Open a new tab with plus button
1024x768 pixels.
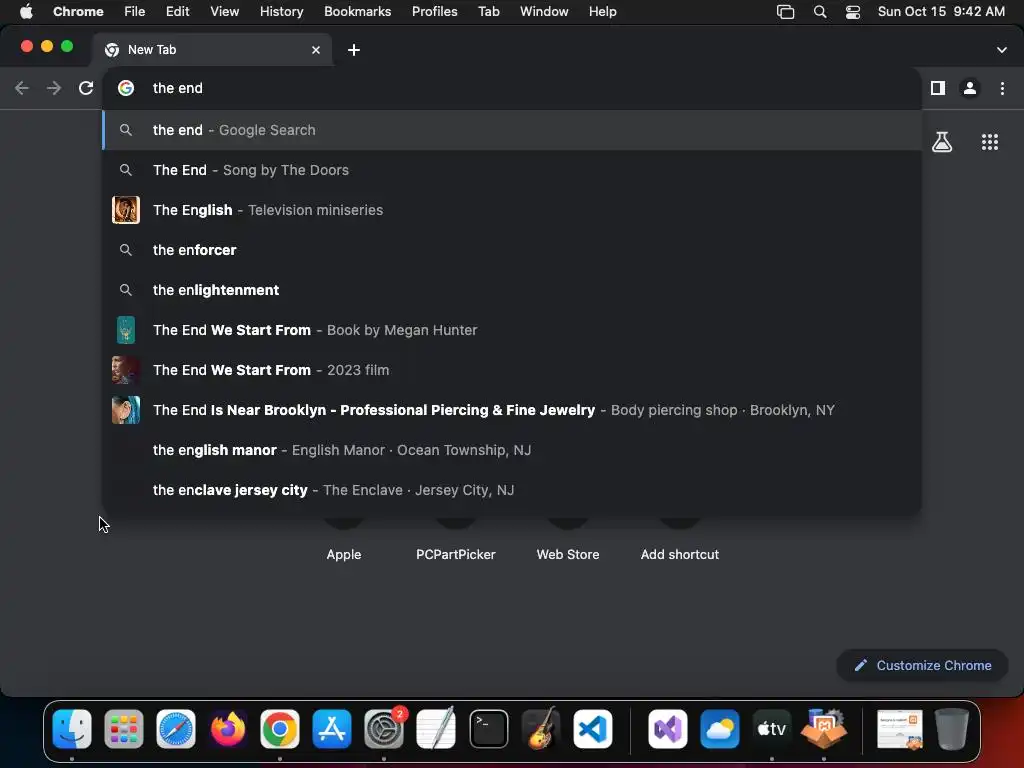click(354, 50)
